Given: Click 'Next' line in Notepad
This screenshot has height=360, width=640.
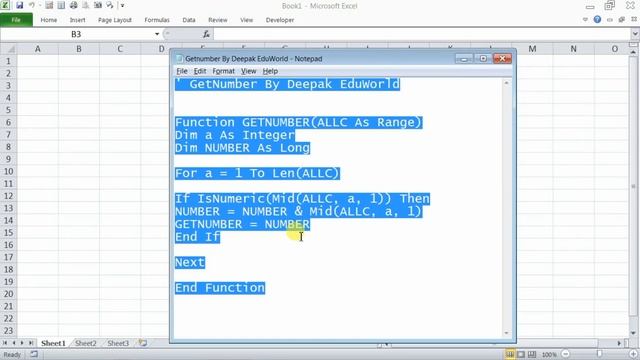Looking at the screenshot, I should [190, 262].
